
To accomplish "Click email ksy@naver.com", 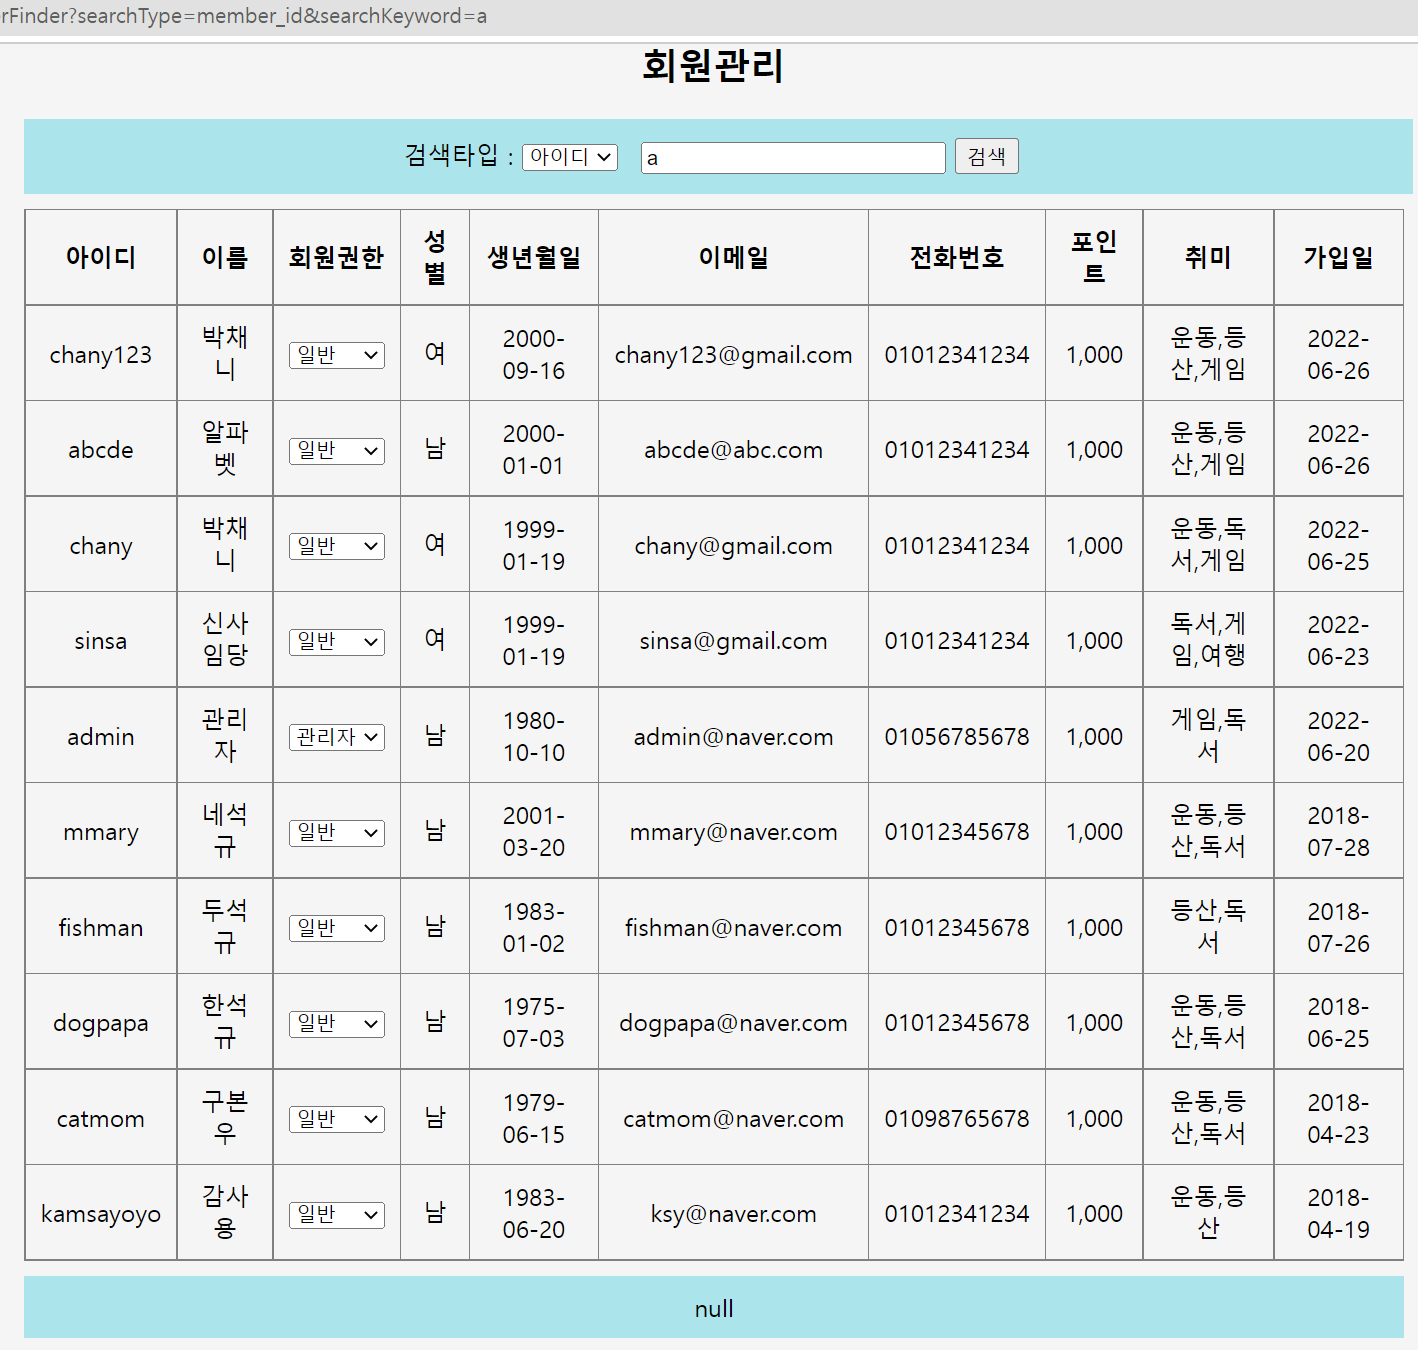I will point(734,1214).
